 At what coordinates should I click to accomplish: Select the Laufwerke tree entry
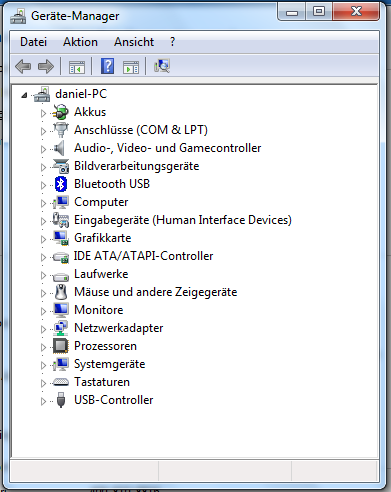coord(101,274)
